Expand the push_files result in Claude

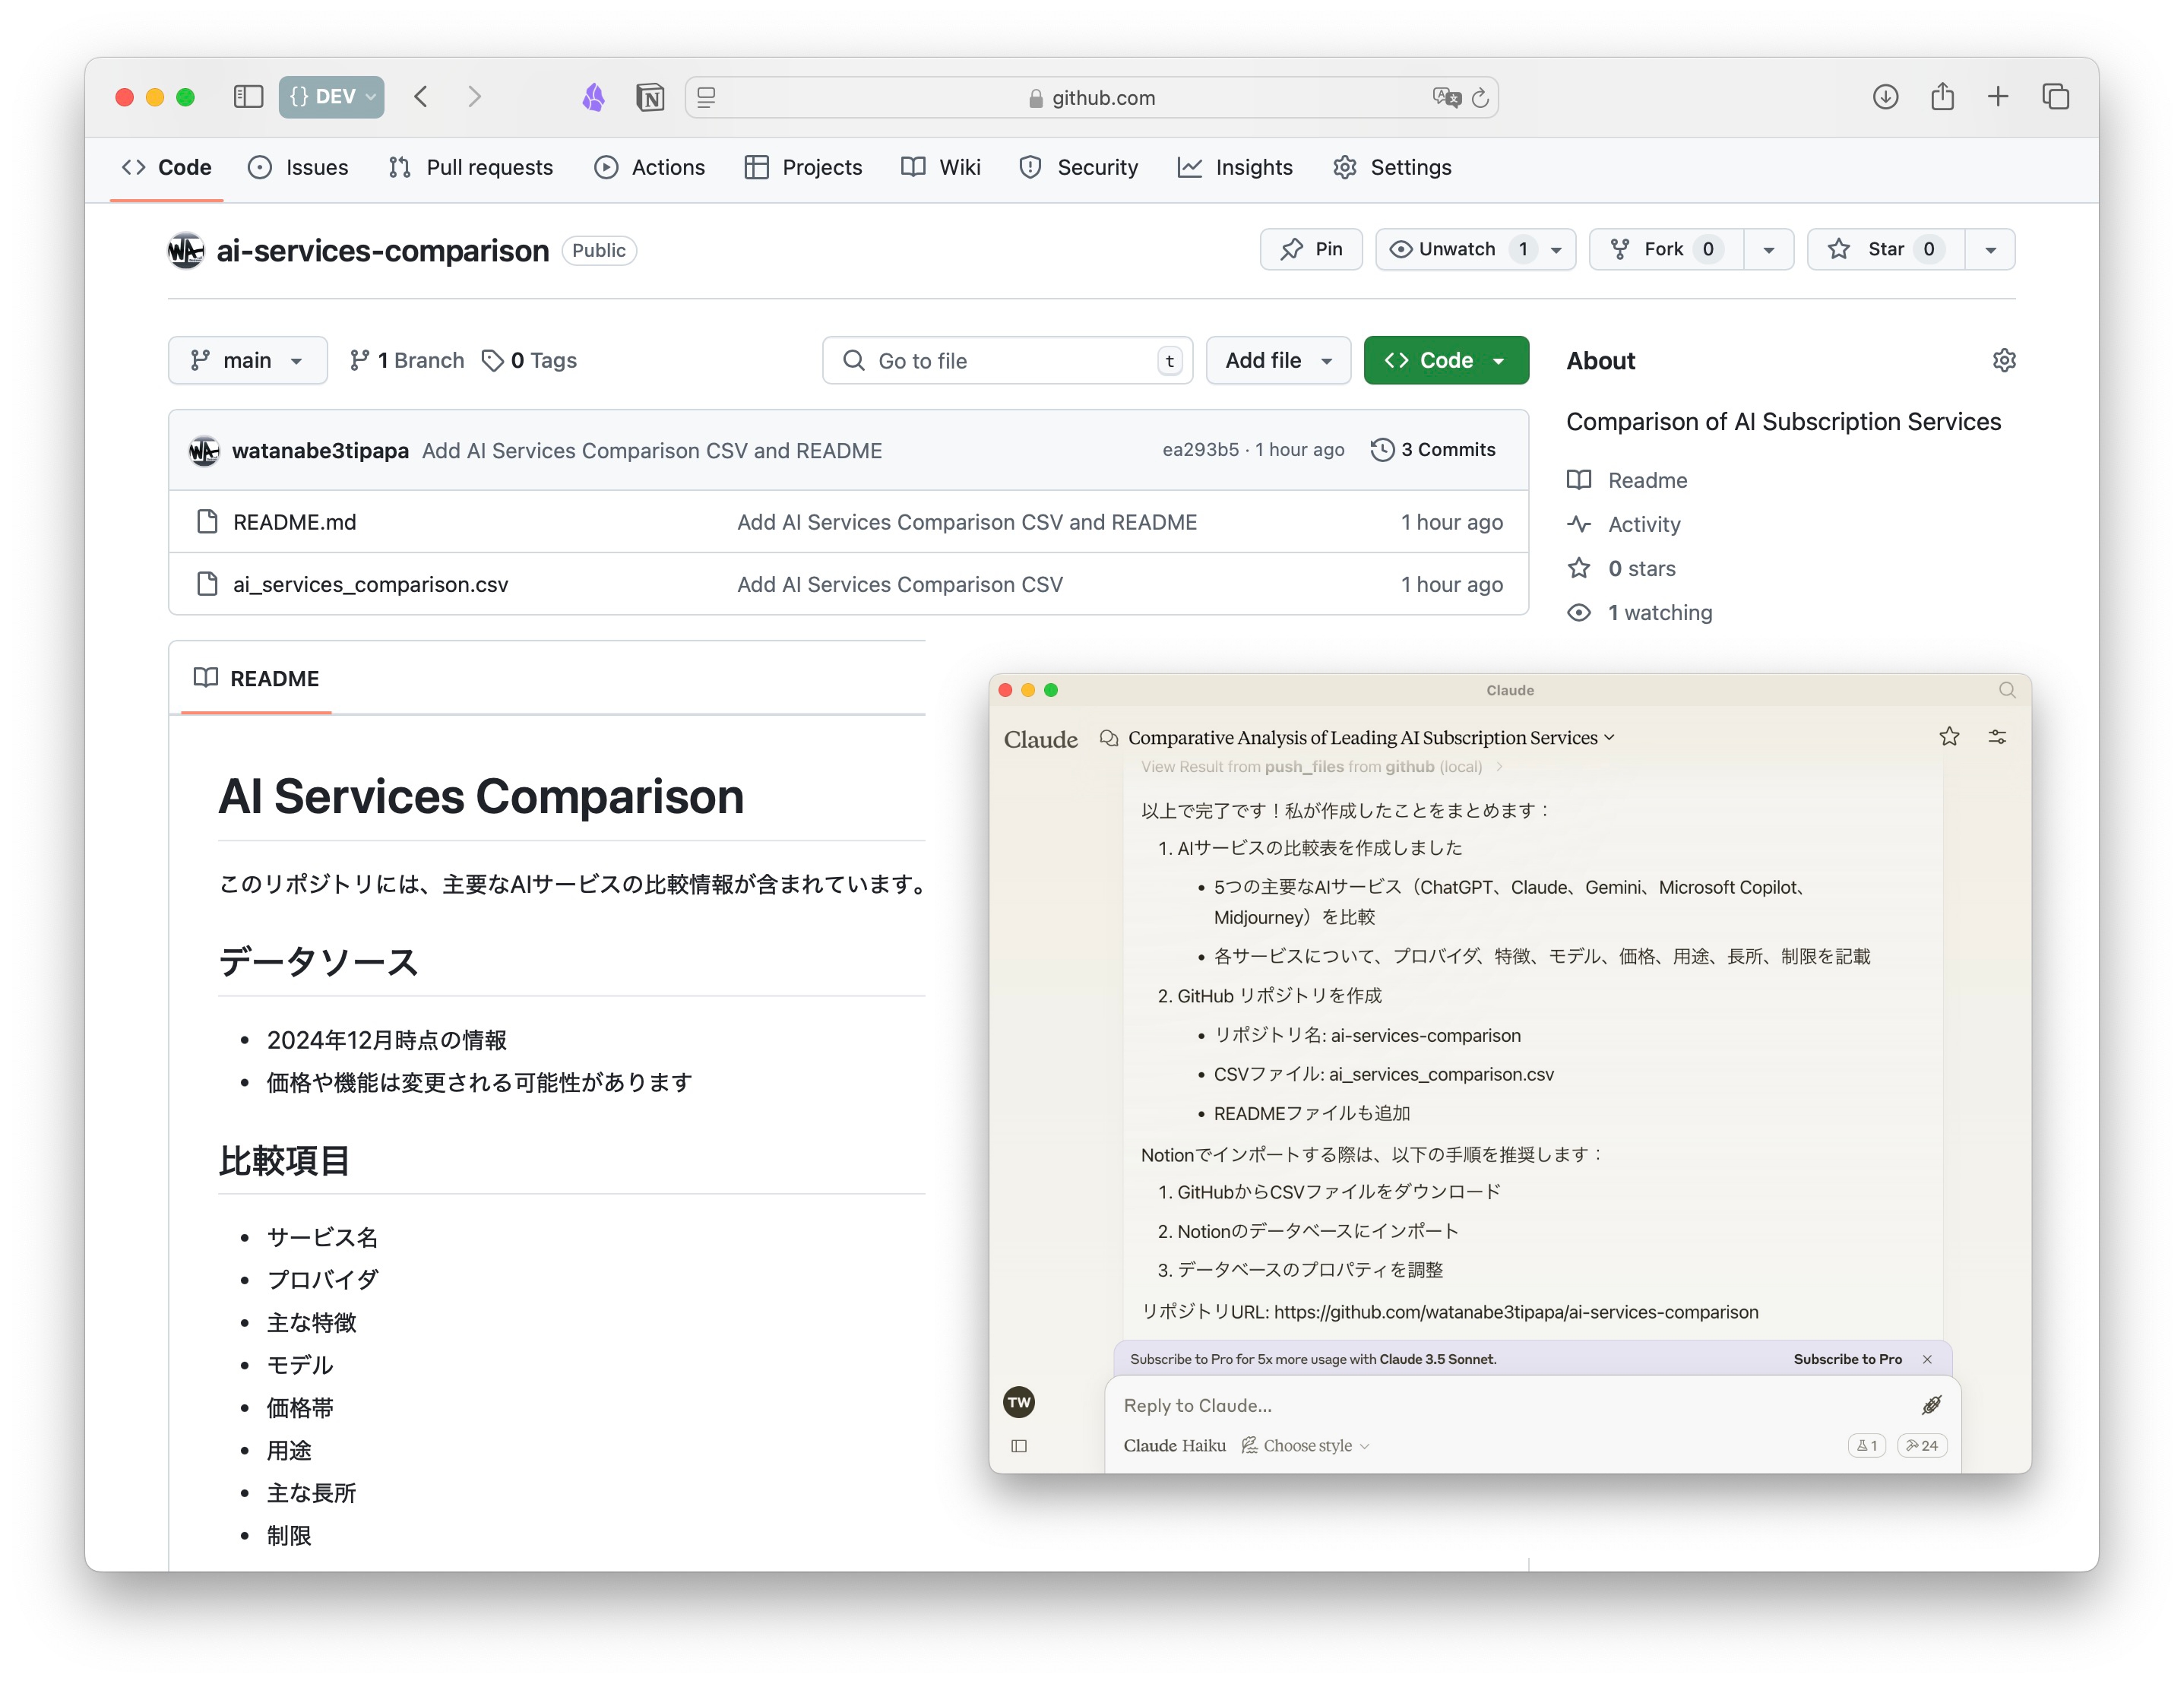(1322, 767)
